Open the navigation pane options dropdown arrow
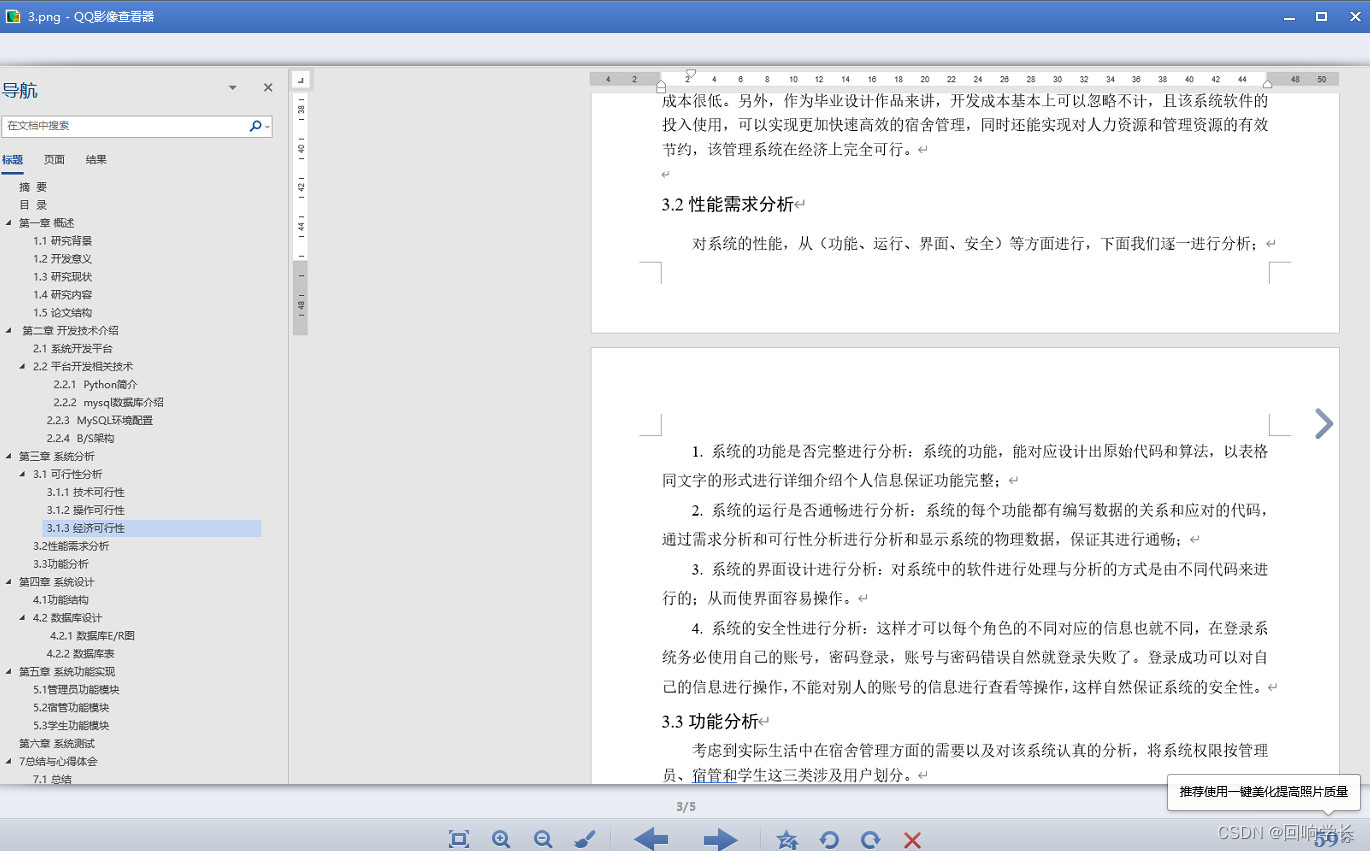Viewport: 1370px width, 851px height. coord(233,88)
